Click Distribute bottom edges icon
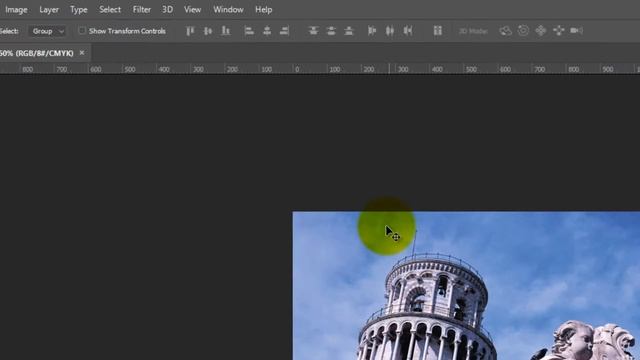640x360 pixels. click(349, 31)
